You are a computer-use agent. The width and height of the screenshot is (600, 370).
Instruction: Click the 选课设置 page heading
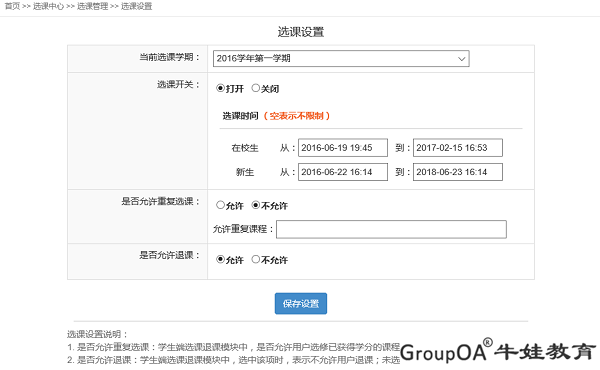(x=301, y=32)
